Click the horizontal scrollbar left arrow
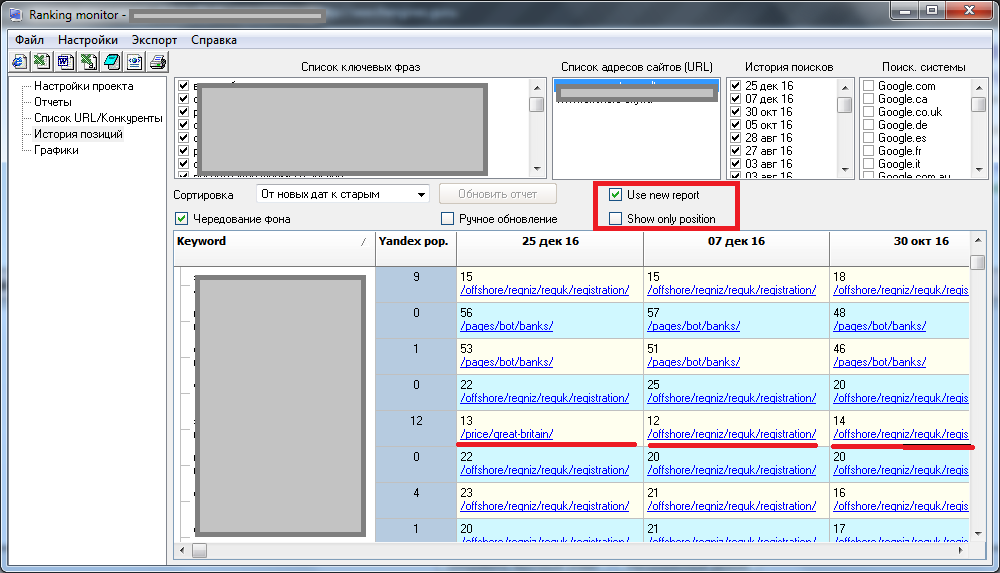 (x=182, y=550)
